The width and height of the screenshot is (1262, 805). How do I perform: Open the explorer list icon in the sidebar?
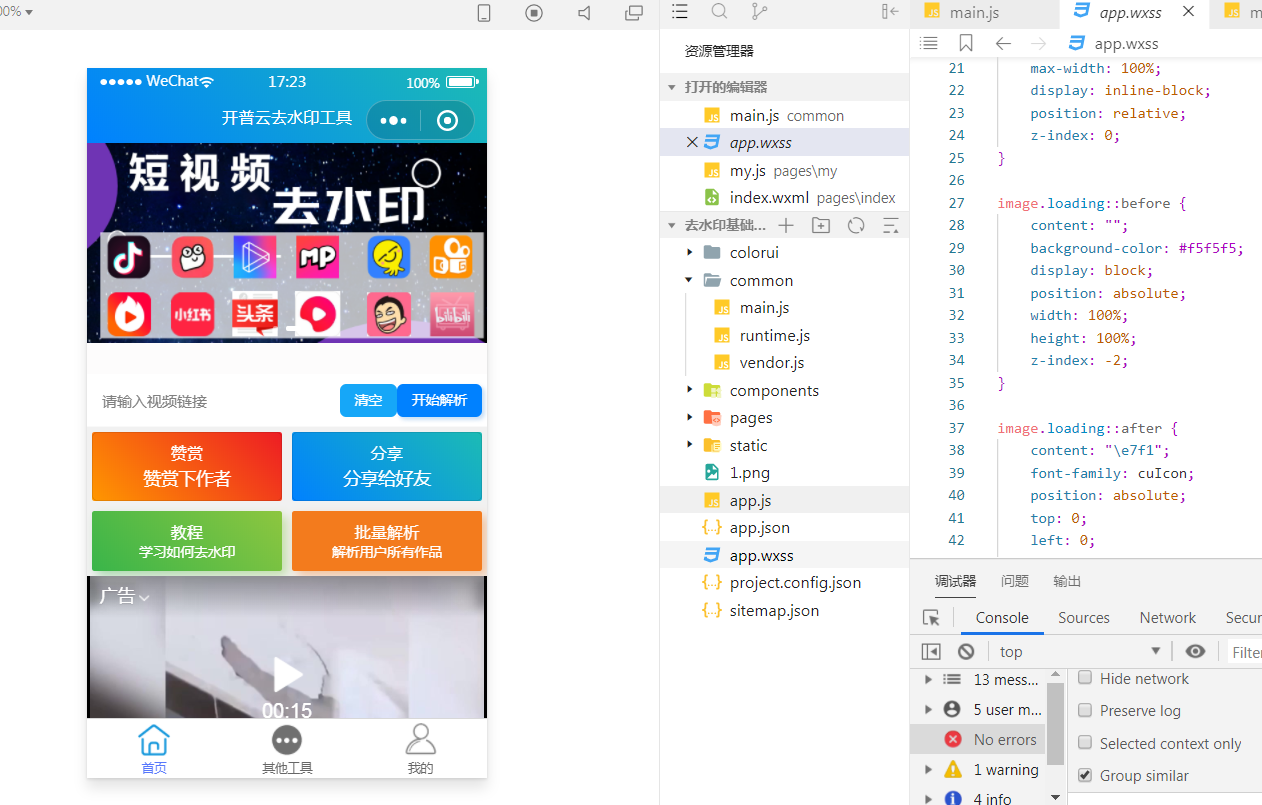(x=680, y=12)
